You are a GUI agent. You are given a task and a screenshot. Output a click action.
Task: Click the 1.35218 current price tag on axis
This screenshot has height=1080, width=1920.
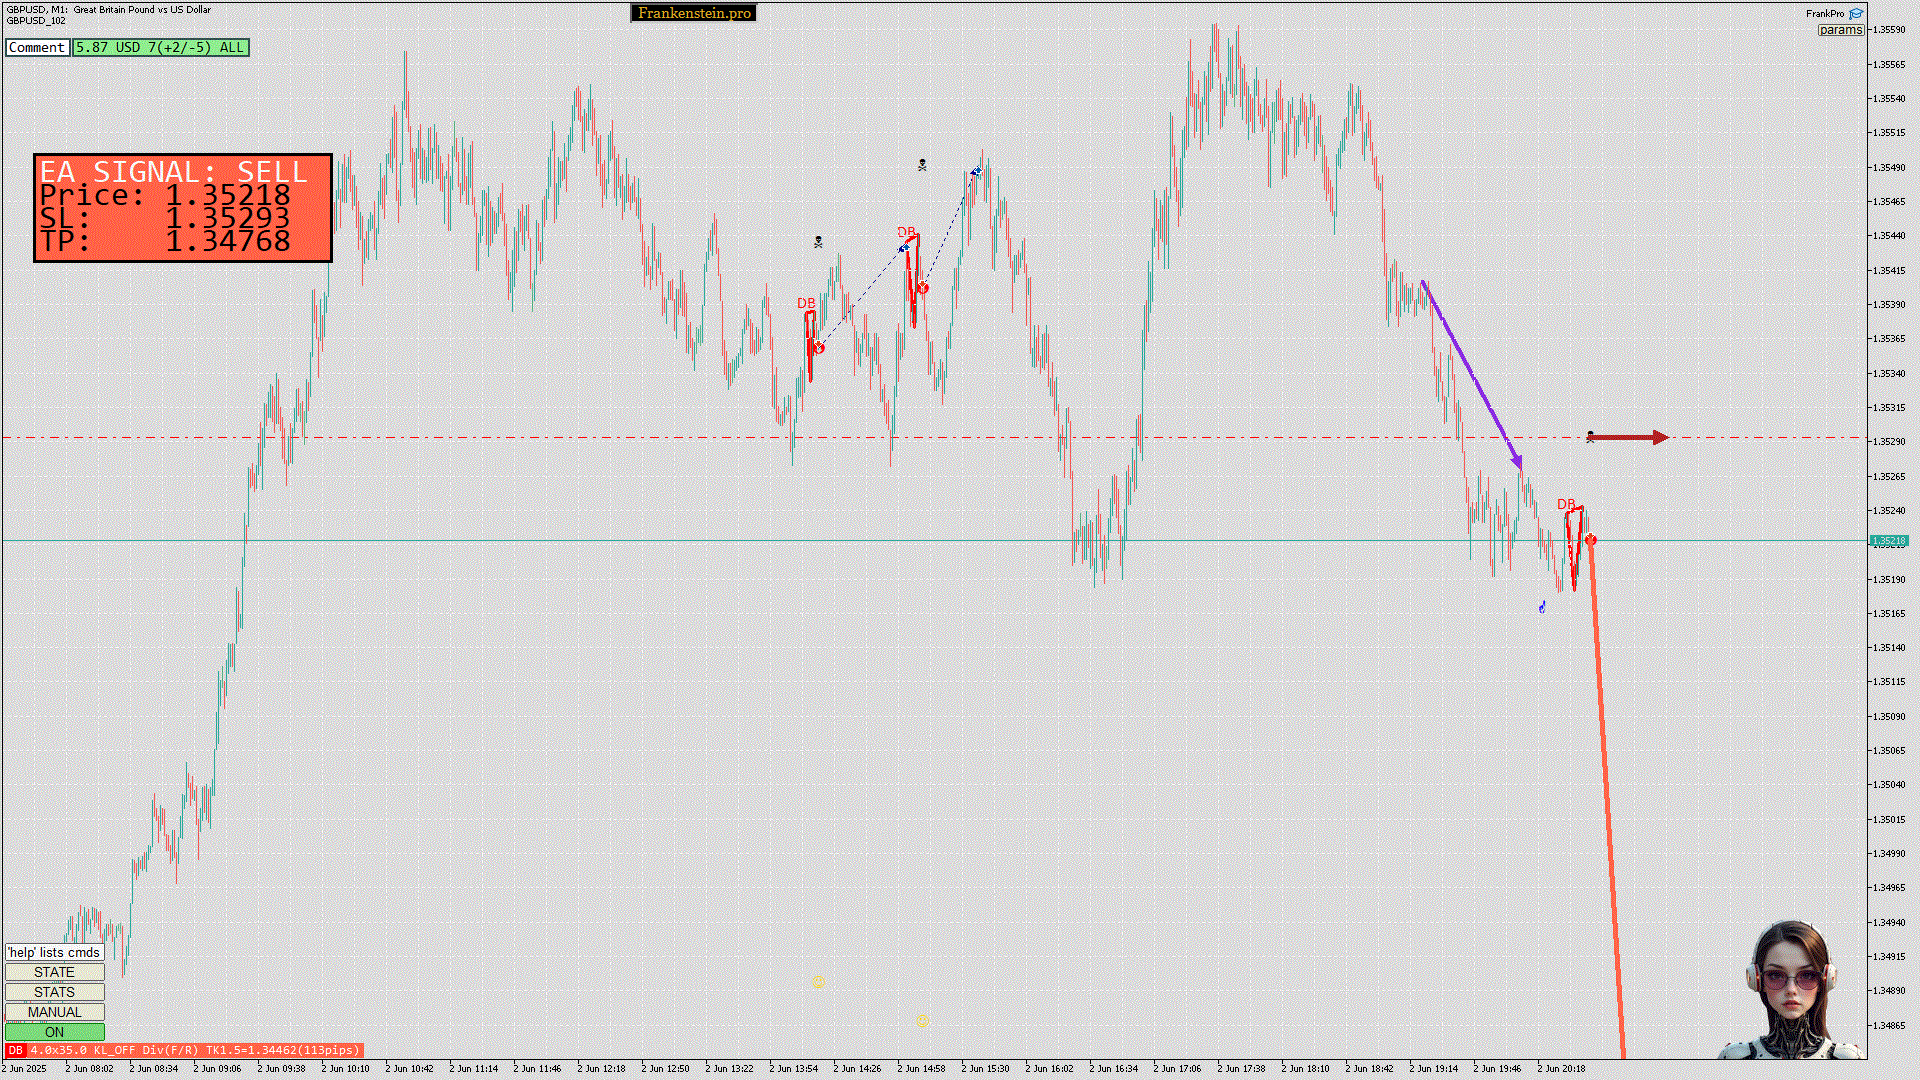(1888, 541)
